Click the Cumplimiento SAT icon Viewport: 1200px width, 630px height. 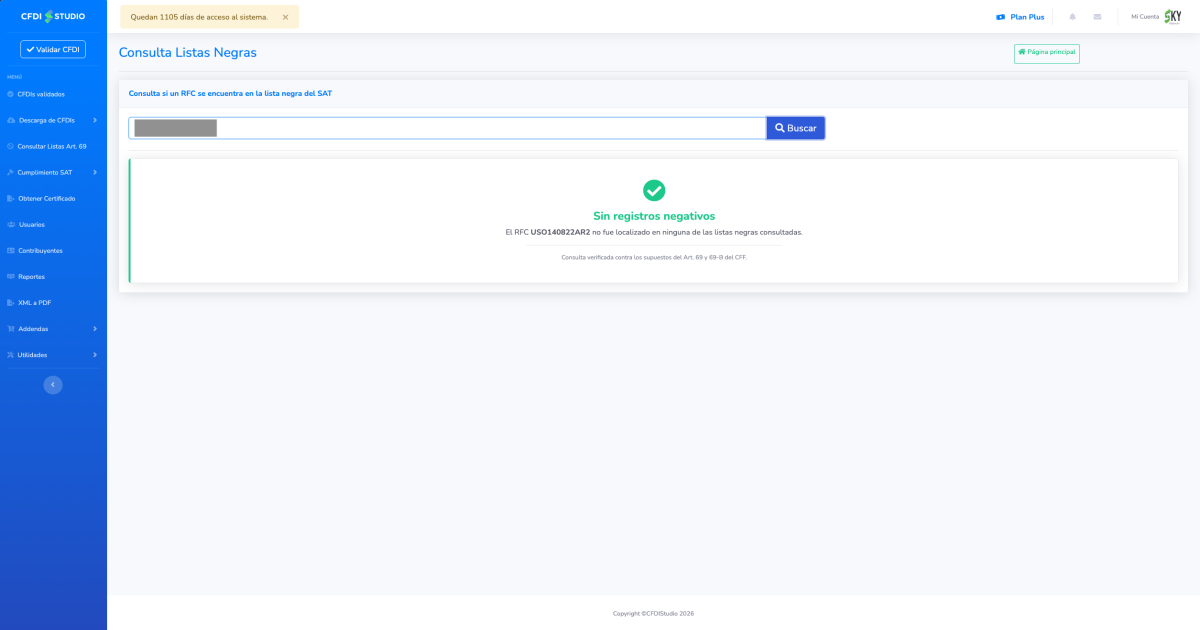click(x=10, y=172)
